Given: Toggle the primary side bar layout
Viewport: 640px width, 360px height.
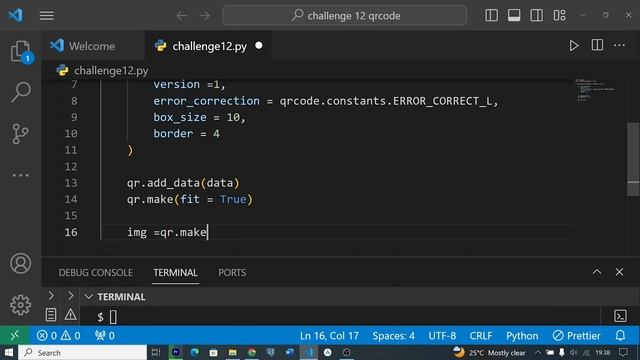Looking at the screenshot, I should coord(491,16).
